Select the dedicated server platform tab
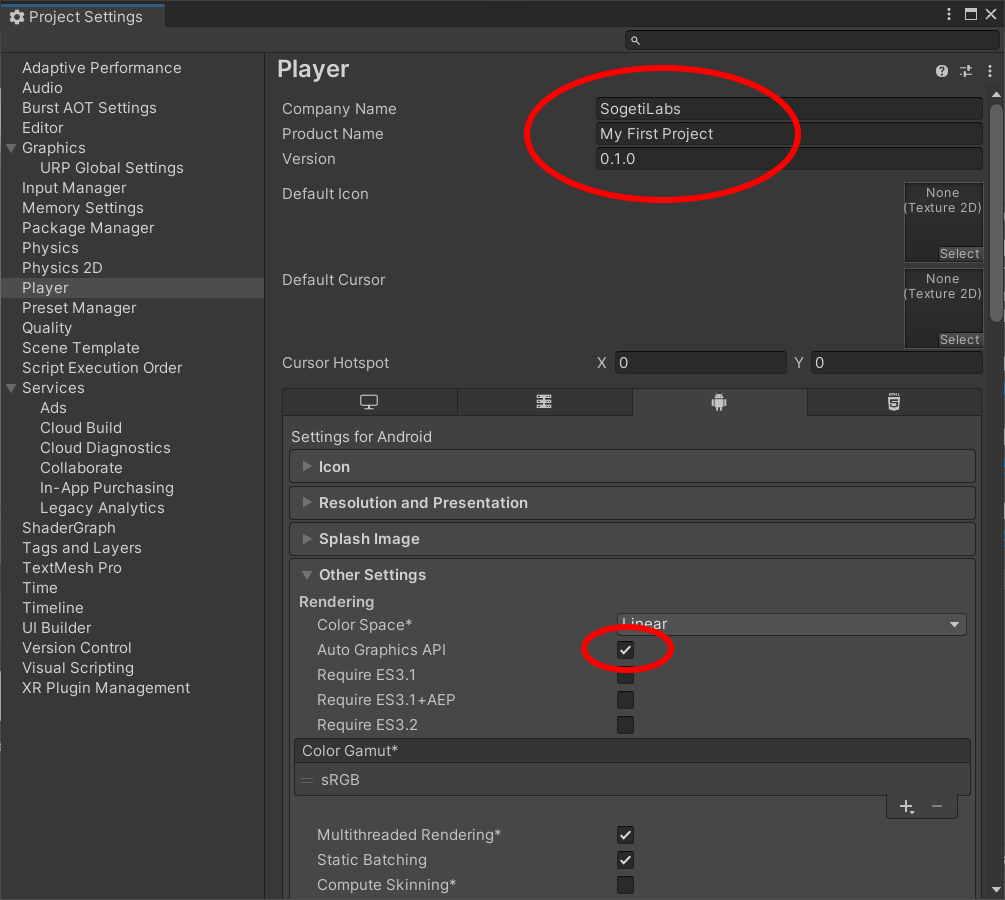This screenshot has width=1005, height=900. tap(544, 402)
